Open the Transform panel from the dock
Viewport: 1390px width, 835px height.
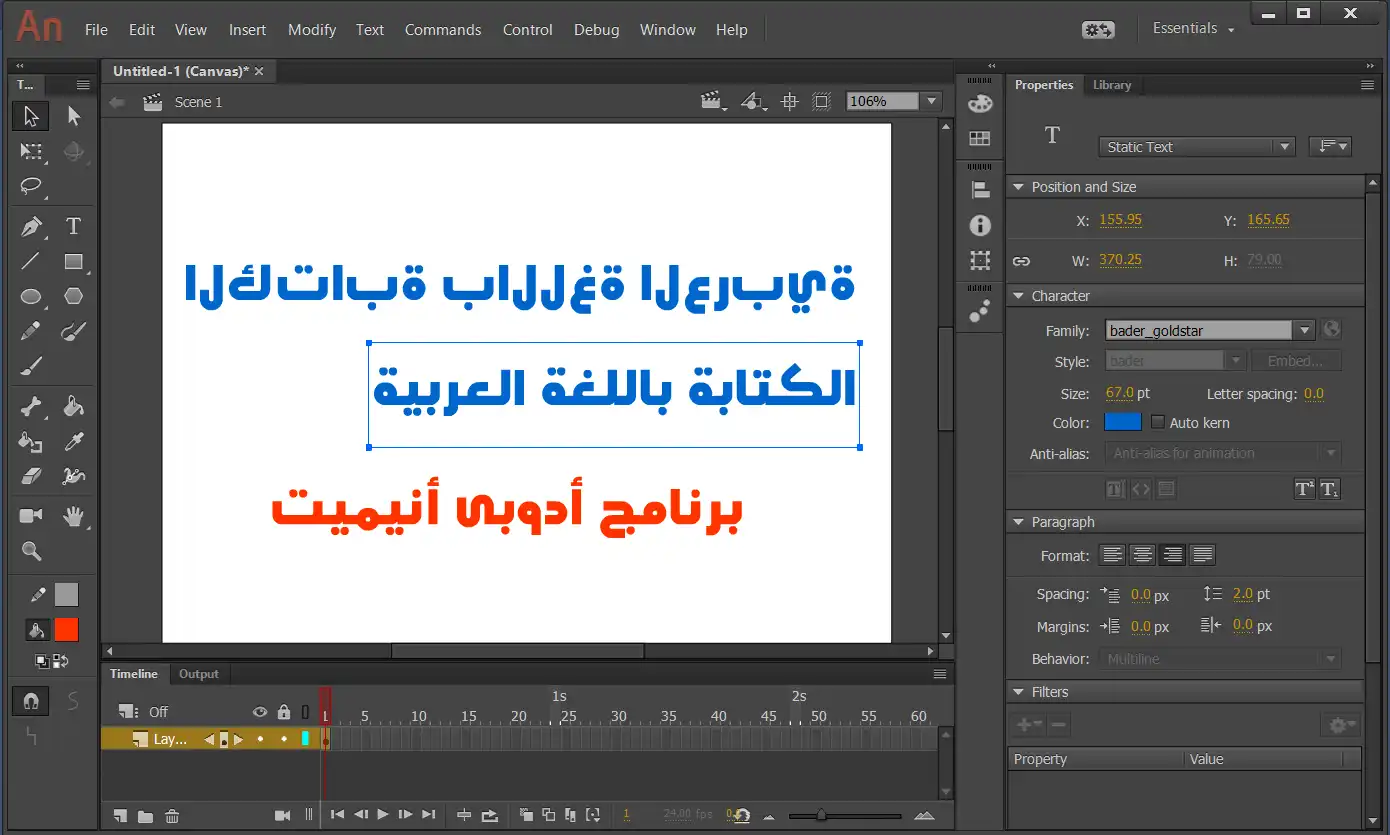tap(980, 261)
